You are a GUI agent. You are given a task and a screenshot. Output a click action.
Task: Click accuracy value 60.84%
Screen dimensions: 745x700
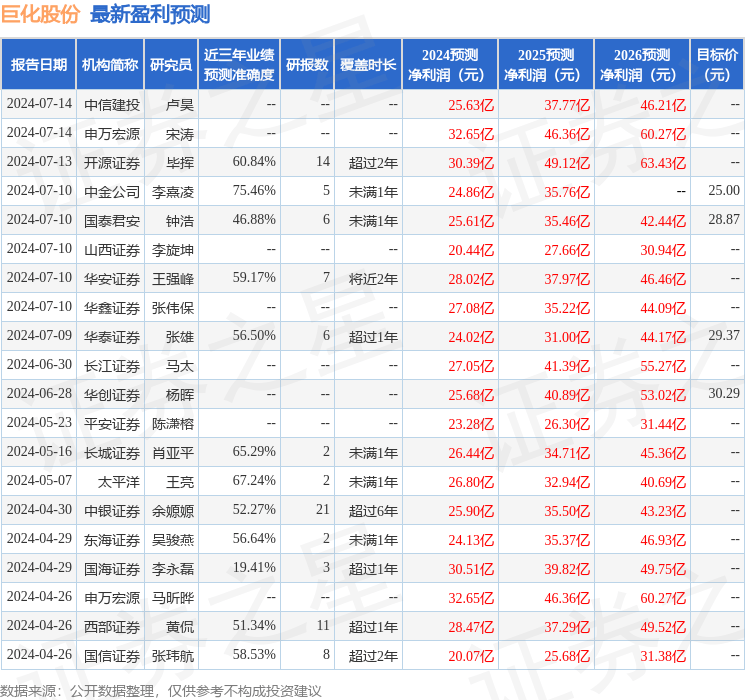(254, 162)
